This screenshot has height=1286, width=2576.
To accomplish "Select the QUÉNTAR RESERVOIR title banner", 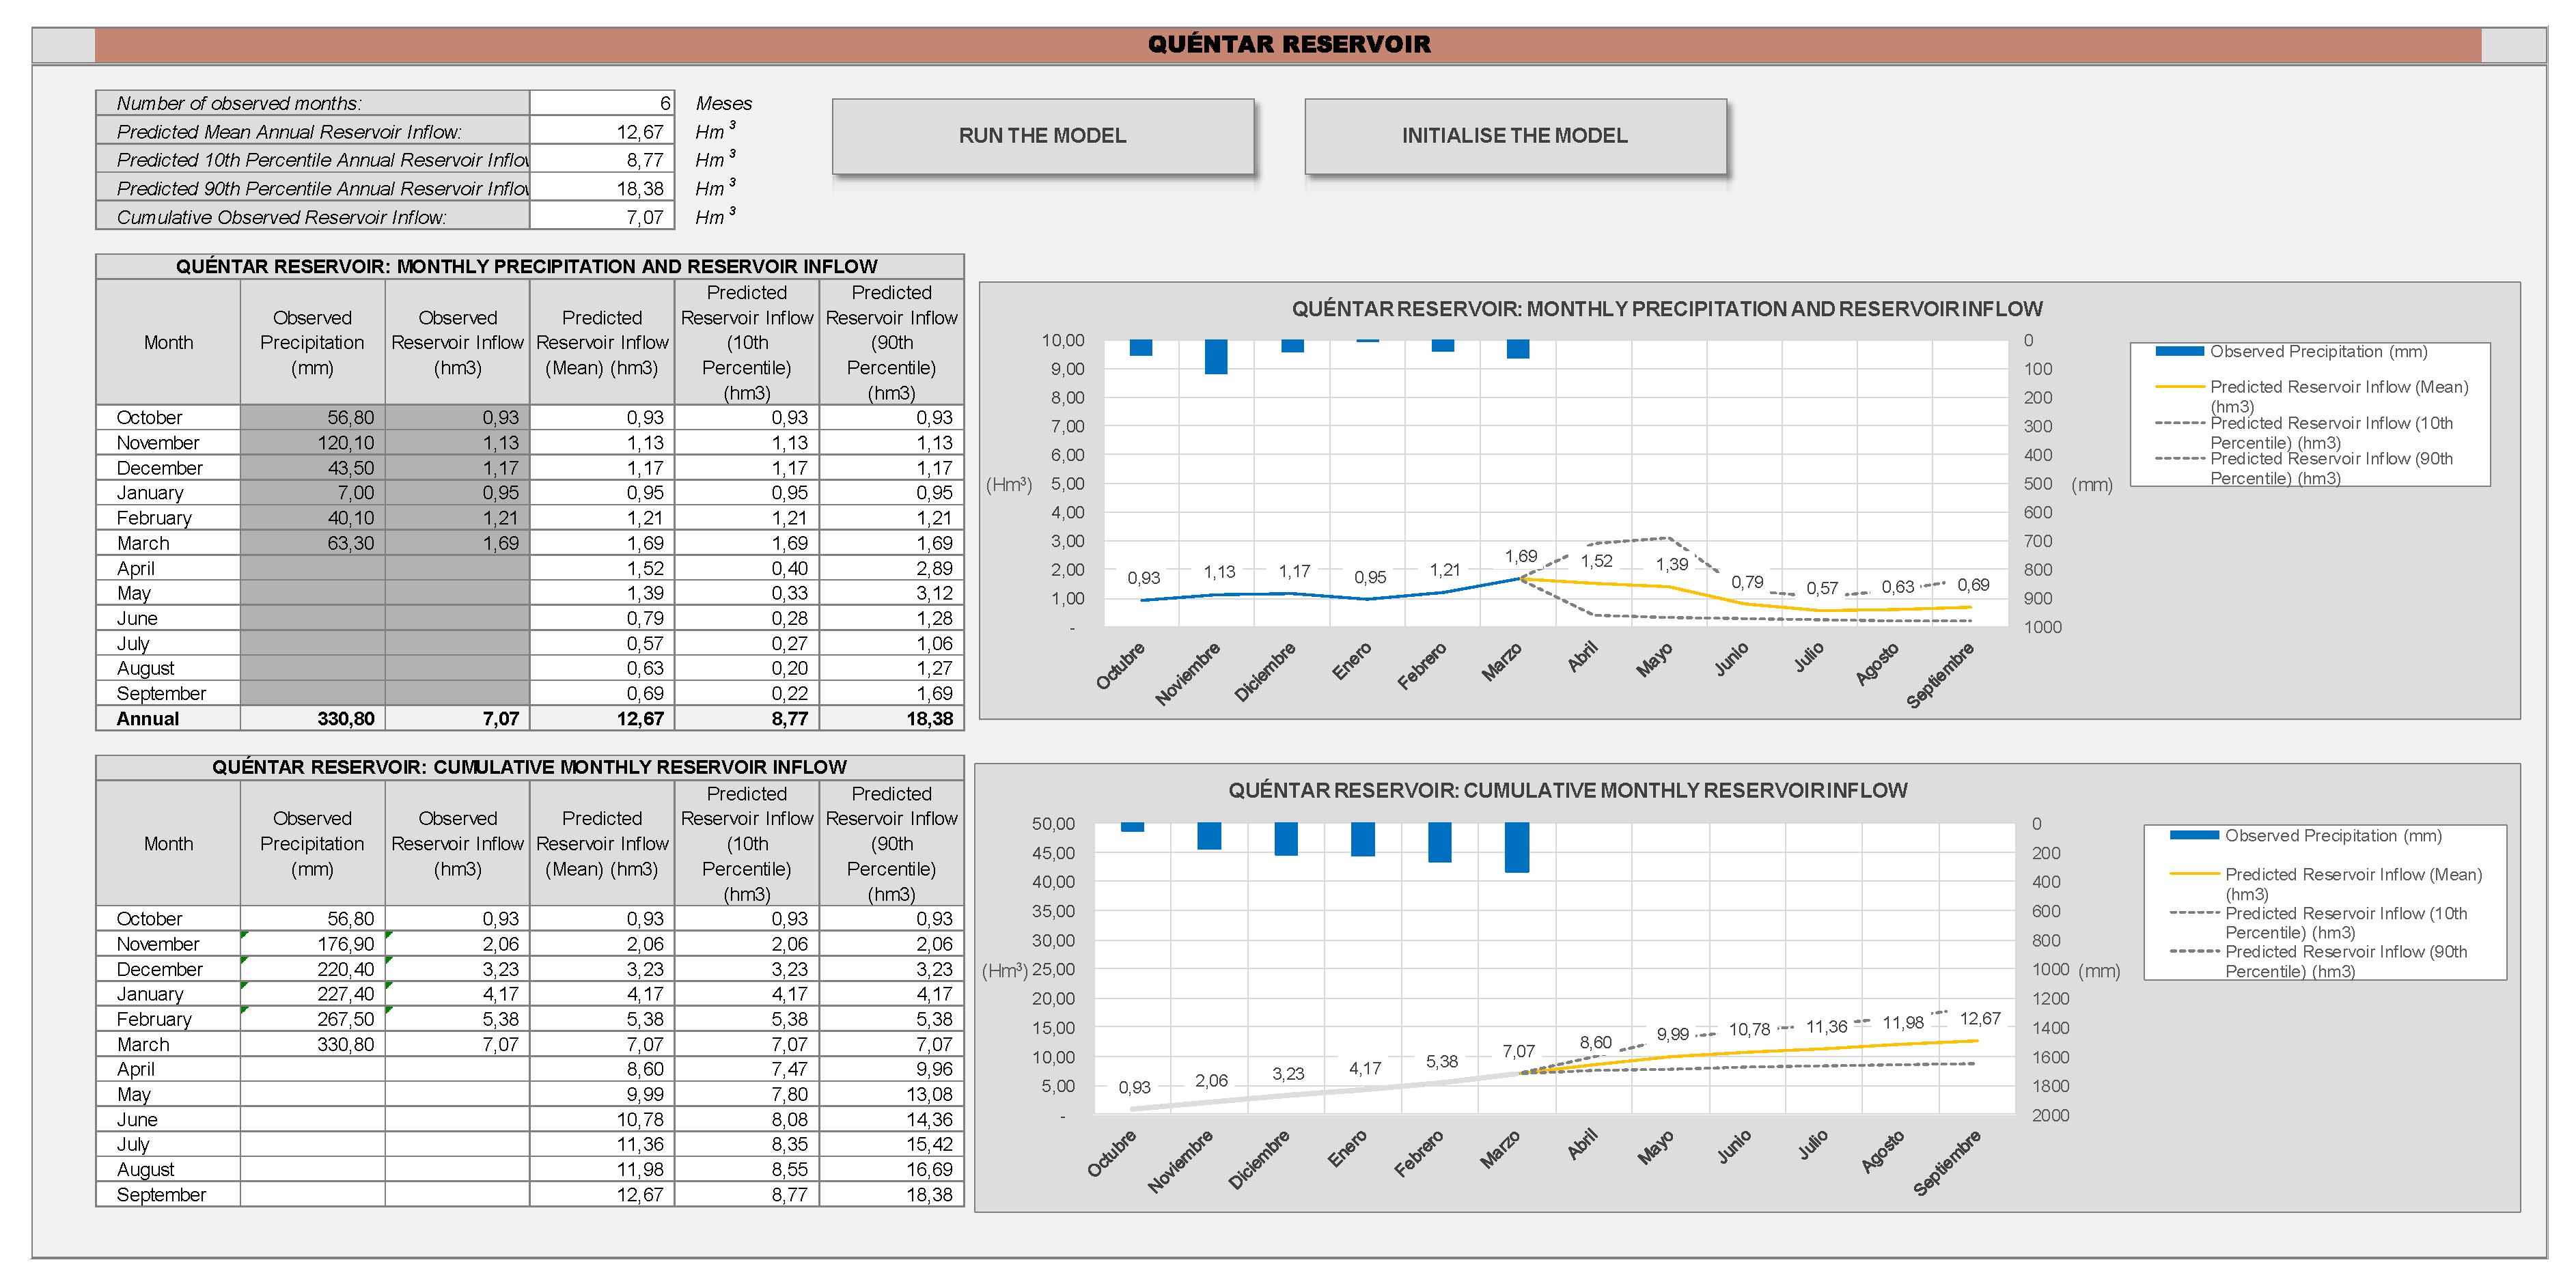I will point(1288,44).
